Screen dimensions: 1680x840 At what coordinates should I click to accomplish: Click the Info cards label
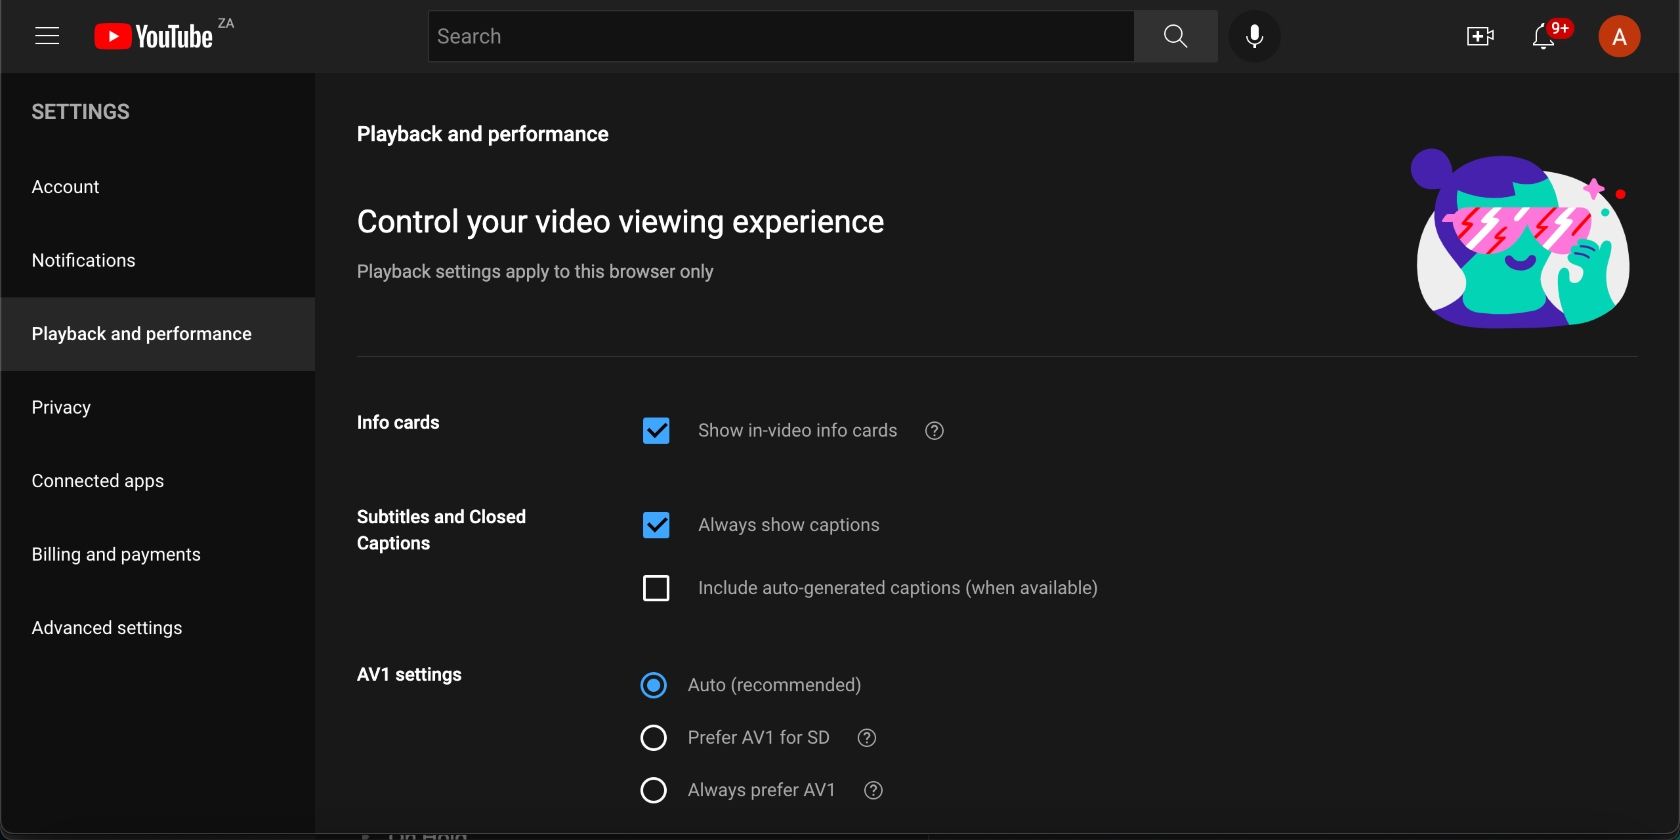398,423
